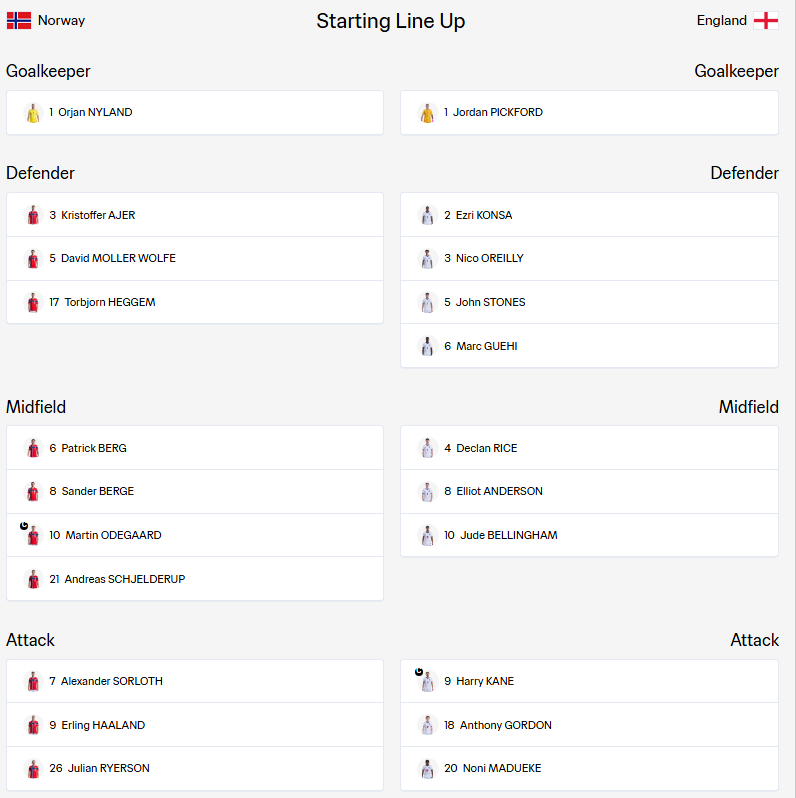Open Andreas SCHJELDERUP player entry

(195, 579)
